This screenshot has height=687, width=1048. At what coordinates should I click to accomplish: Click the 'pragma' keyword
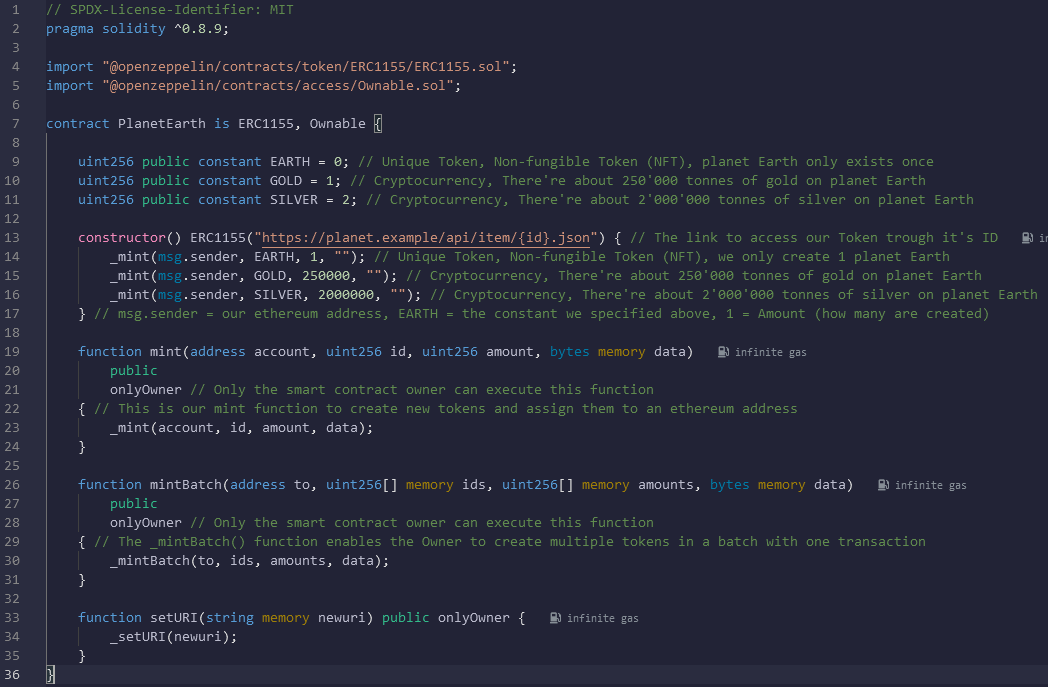point(70,29)
